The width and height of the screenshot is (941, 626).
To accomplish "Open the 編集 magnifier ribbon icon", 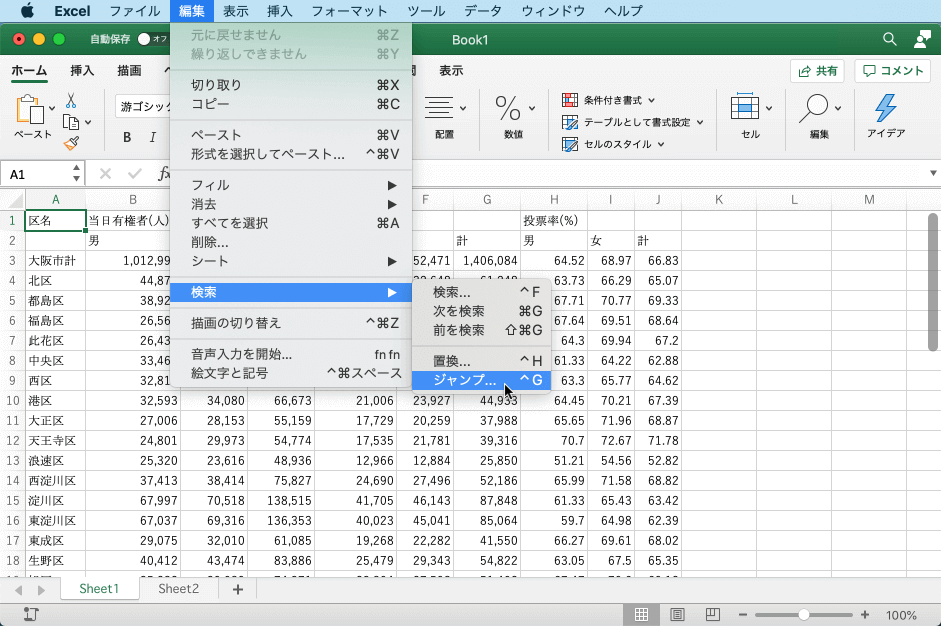I will 813,108.
